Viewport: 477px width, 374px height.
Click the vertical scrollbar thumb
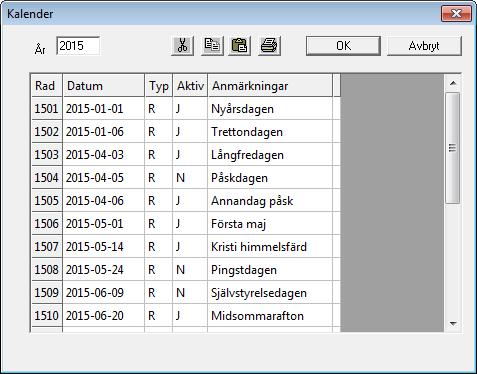point(453,148)
